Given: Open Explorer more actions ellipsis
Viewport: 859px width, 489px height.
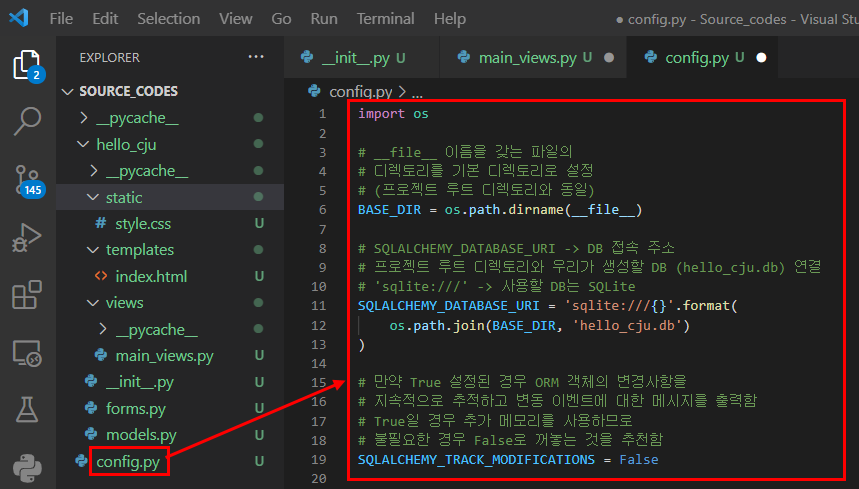Looking at the screenshot, I should pyautogui.click(x=256, y=56).
